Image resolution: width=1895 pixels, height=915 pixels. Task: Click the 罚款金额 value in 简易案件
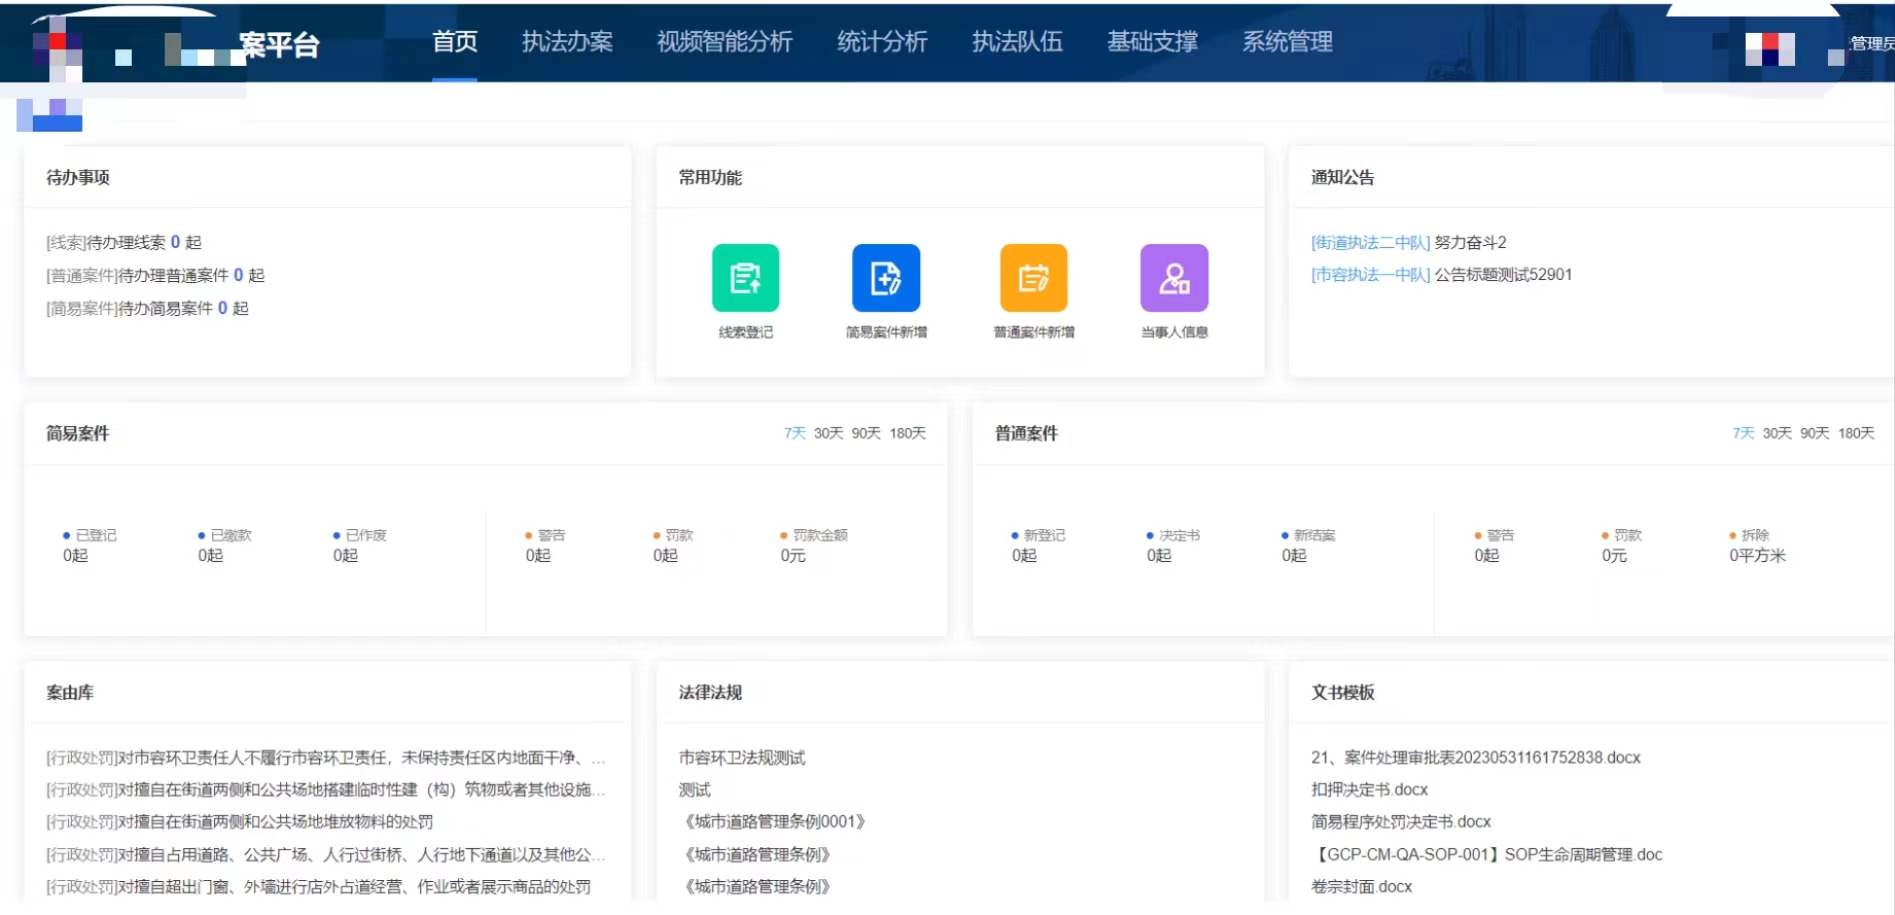793,556
